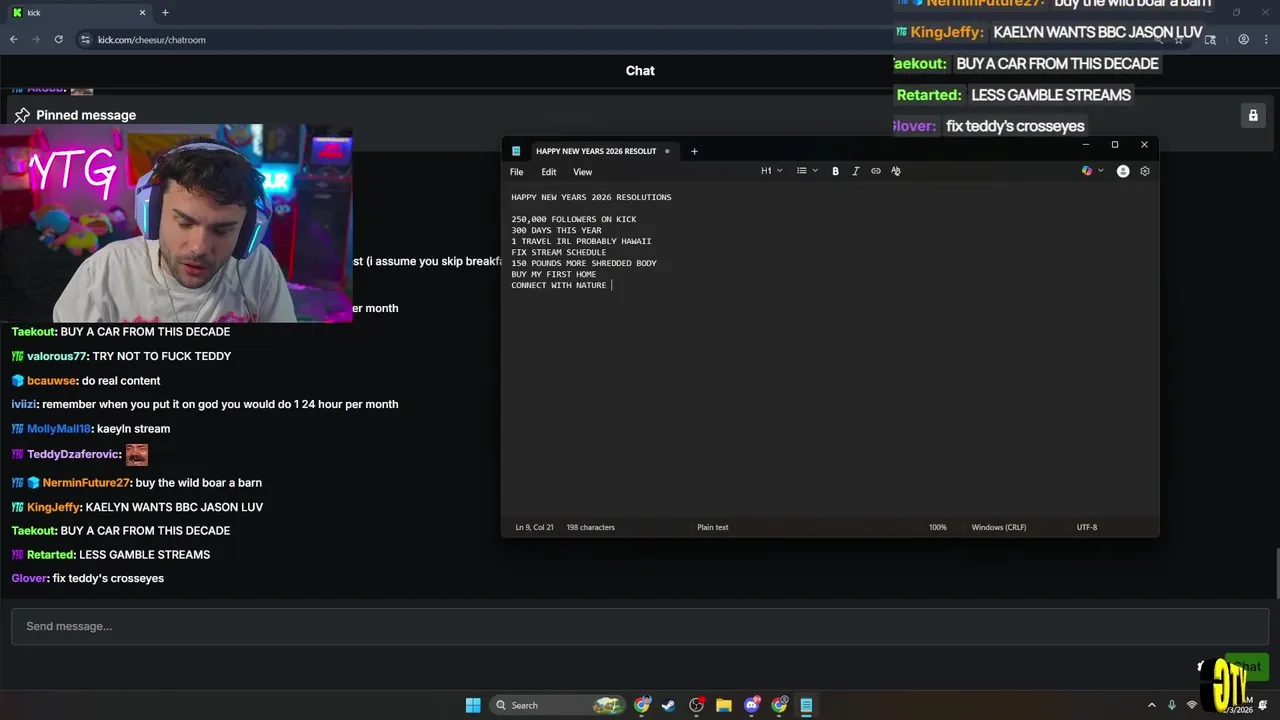Image resolution: width=1280 pixels, height=720 pixels.
Task: Click the line BUY MY FIRST HOME
Action: click(x=554, y=274)
